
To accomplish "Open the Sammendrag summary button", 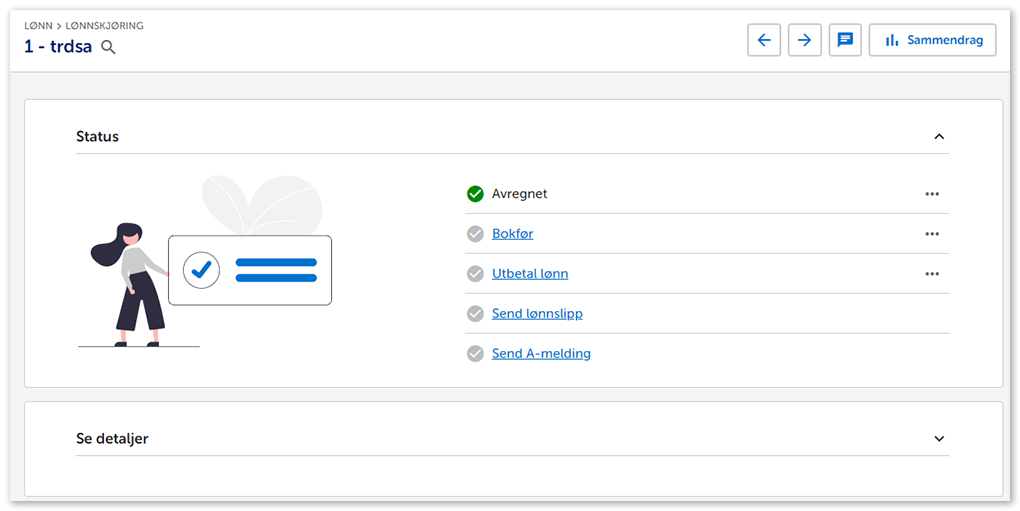I will pyautogui.click(x=932, y=40).
